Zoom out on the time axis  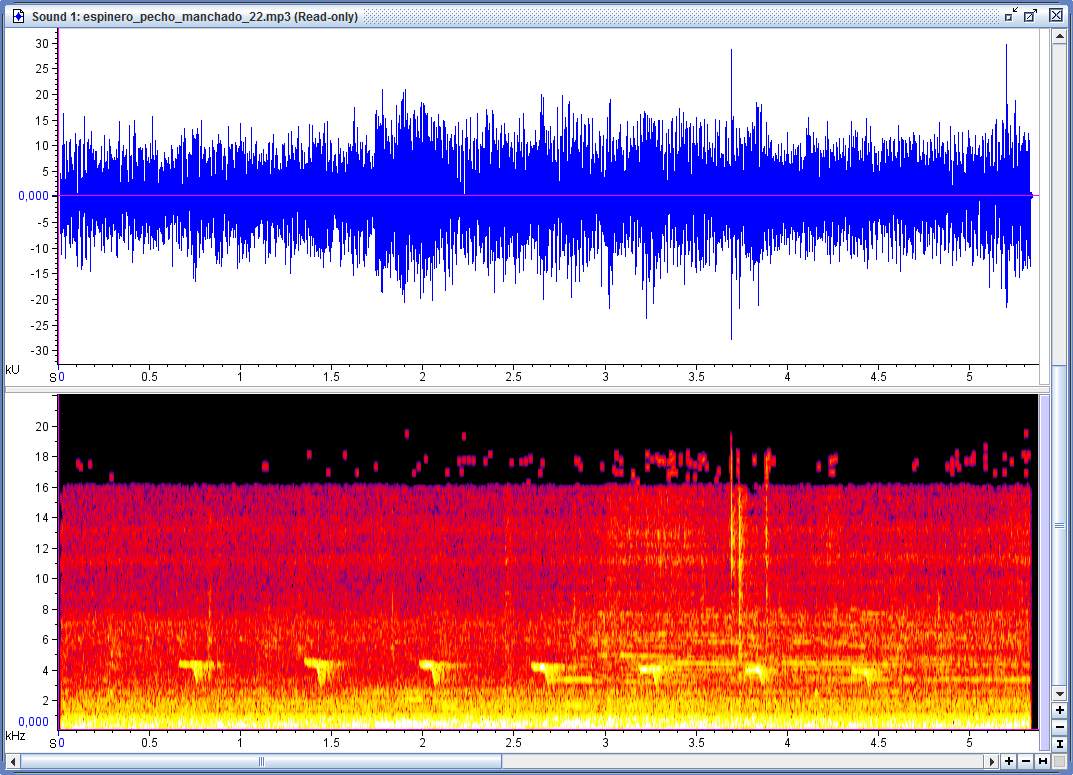pyautogui.click(x=1026, y=762)
